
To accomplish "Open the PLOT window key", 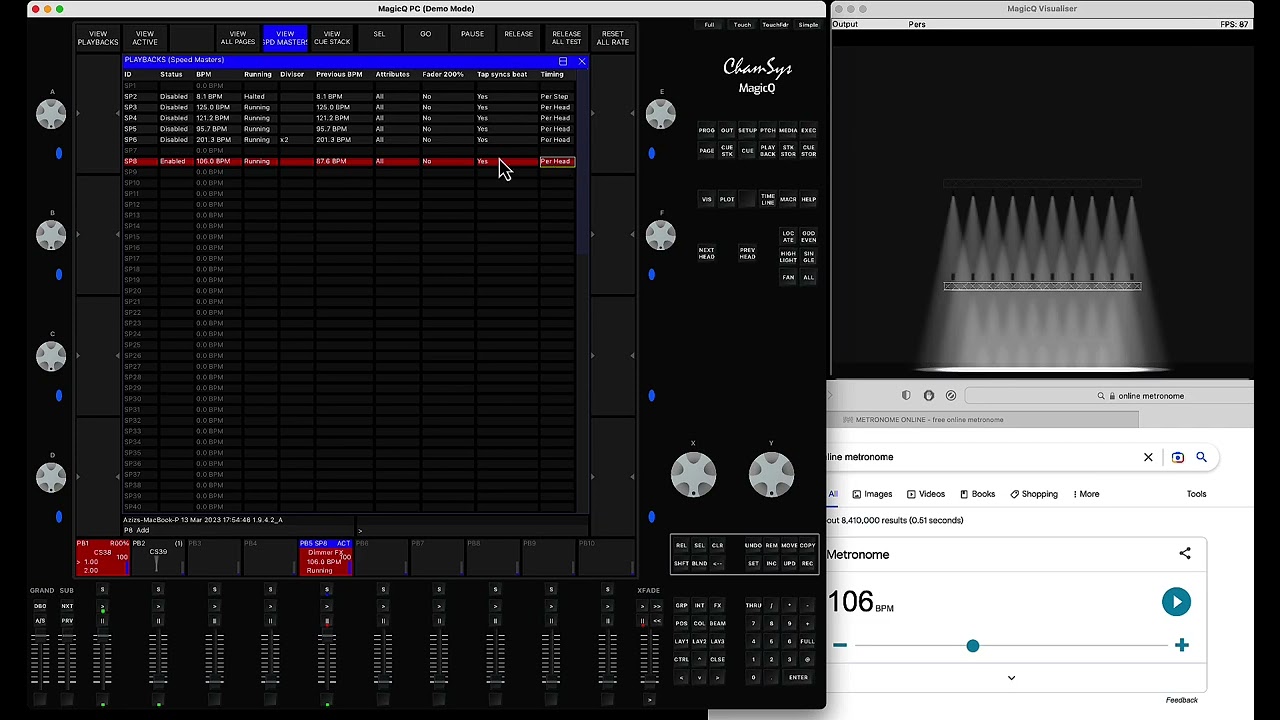I will pyautogui.click(x=727, y=199).
